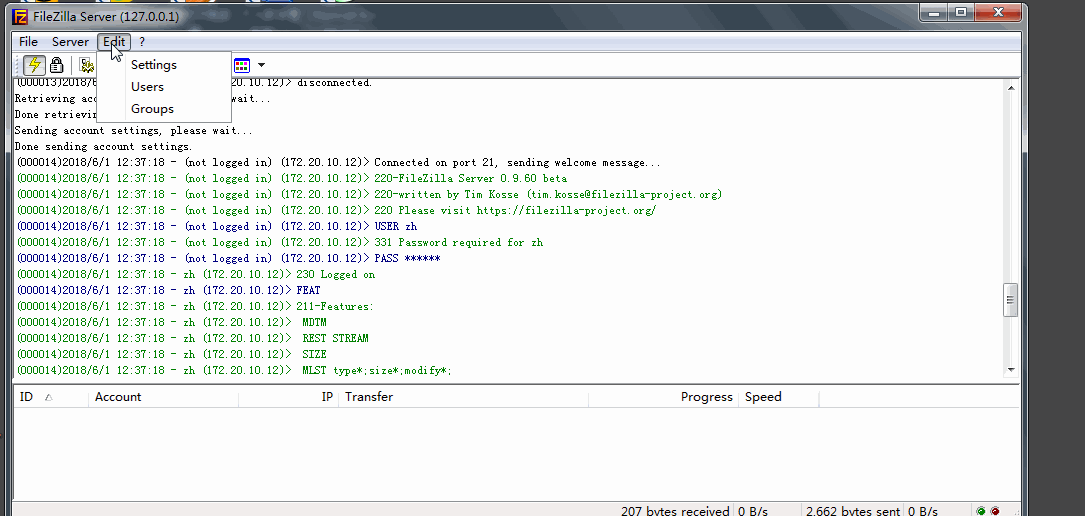Click 'Connected on port 21' log line

tap(339, 163)
